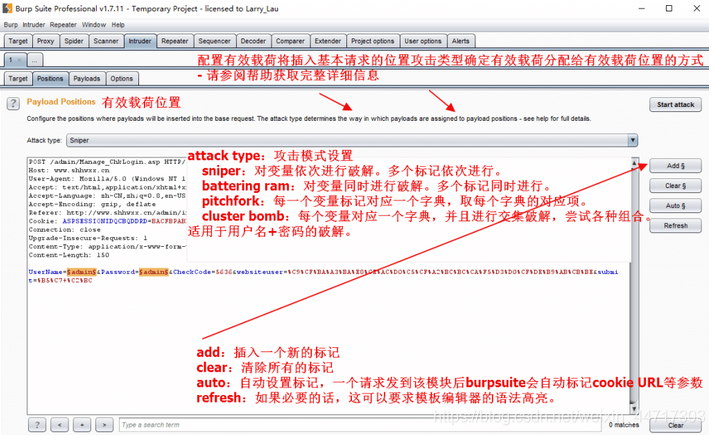Viewport: 715px width, 435px height.
Task: Click the request editor scrollbar up arrow
Action: tap(634, 163)
